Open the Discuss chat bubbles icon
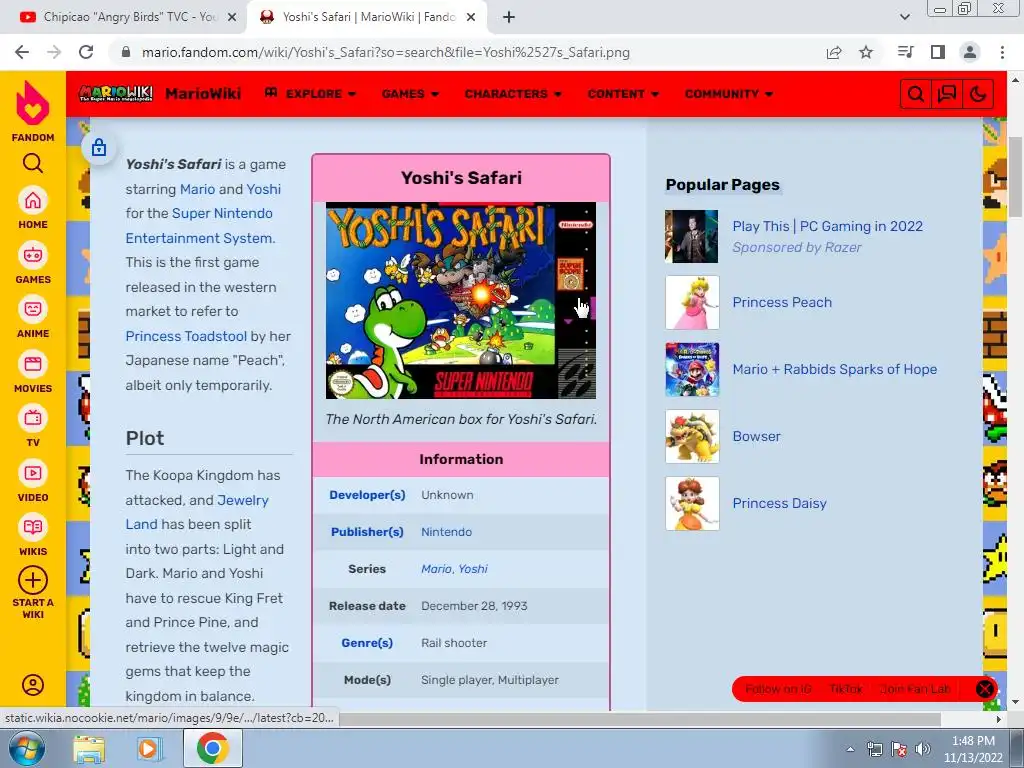Viewport: 1024px width, 768px height. pos(946,94)
